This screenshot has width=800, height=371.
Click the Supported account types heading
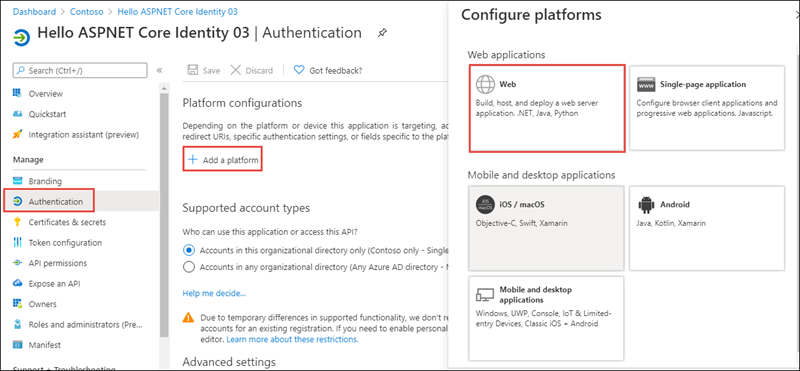(x=246, y=208)
